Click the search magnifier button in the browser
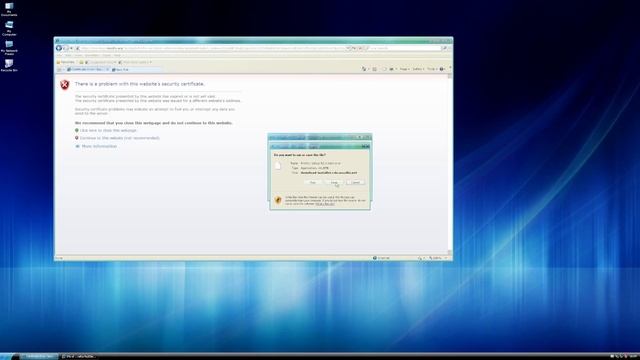This screenshot has height=360, width=640. point(445,48)
